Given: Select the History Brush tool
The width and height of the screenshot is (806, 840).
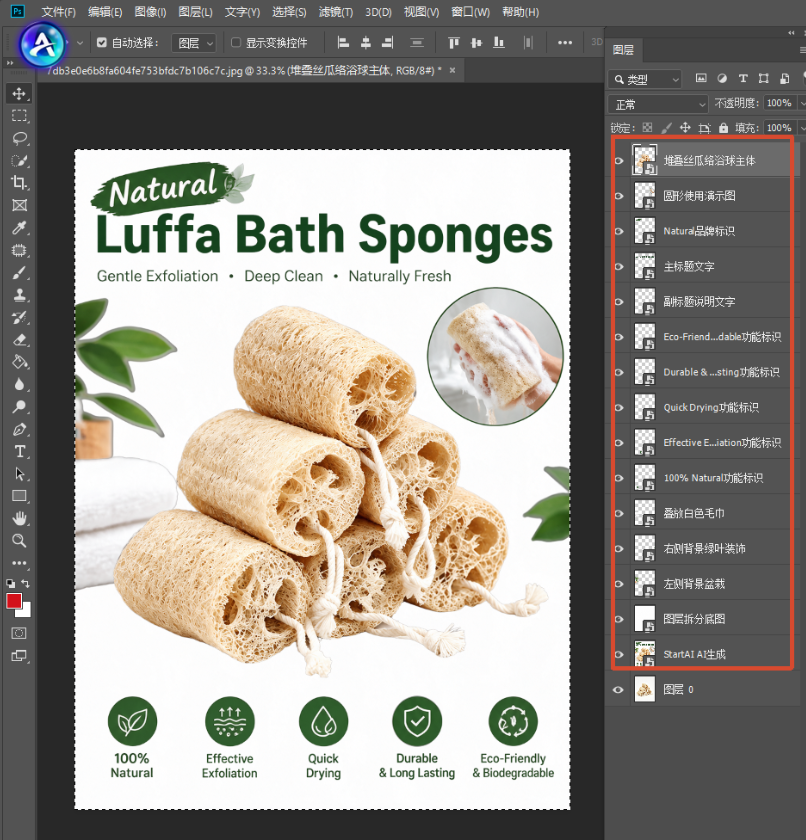Looking at the screenshot, I should [x=19, y=317].
